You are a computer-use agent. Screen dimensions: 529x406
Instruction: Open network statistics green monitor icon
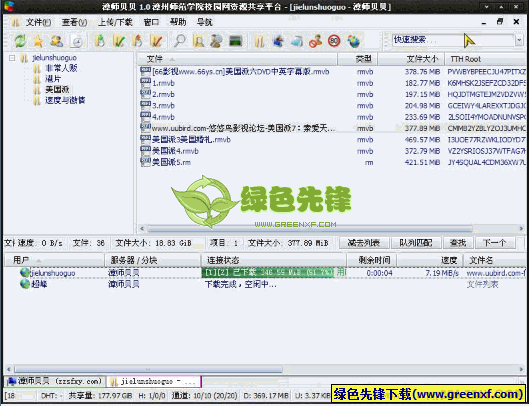(236, 41)
